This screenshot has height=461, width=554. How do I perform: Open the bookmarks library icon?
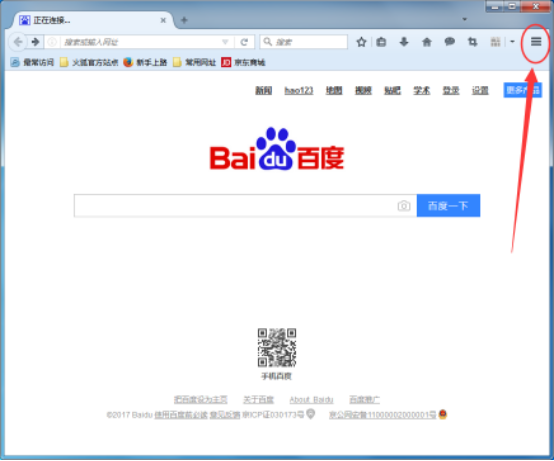point(381,42)
